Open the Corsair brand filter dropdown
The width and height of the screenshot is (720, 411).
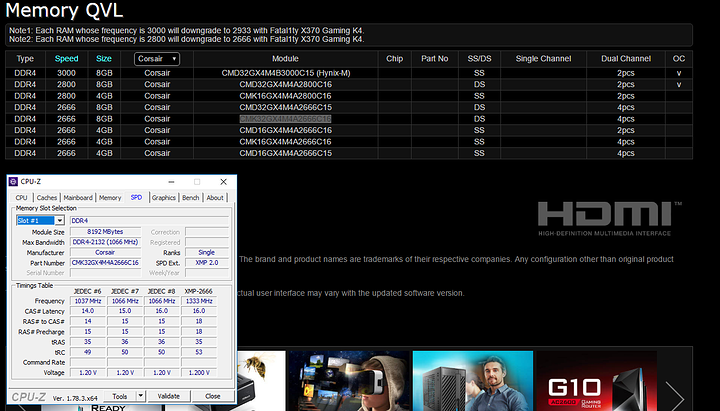[x=157, y=59]
